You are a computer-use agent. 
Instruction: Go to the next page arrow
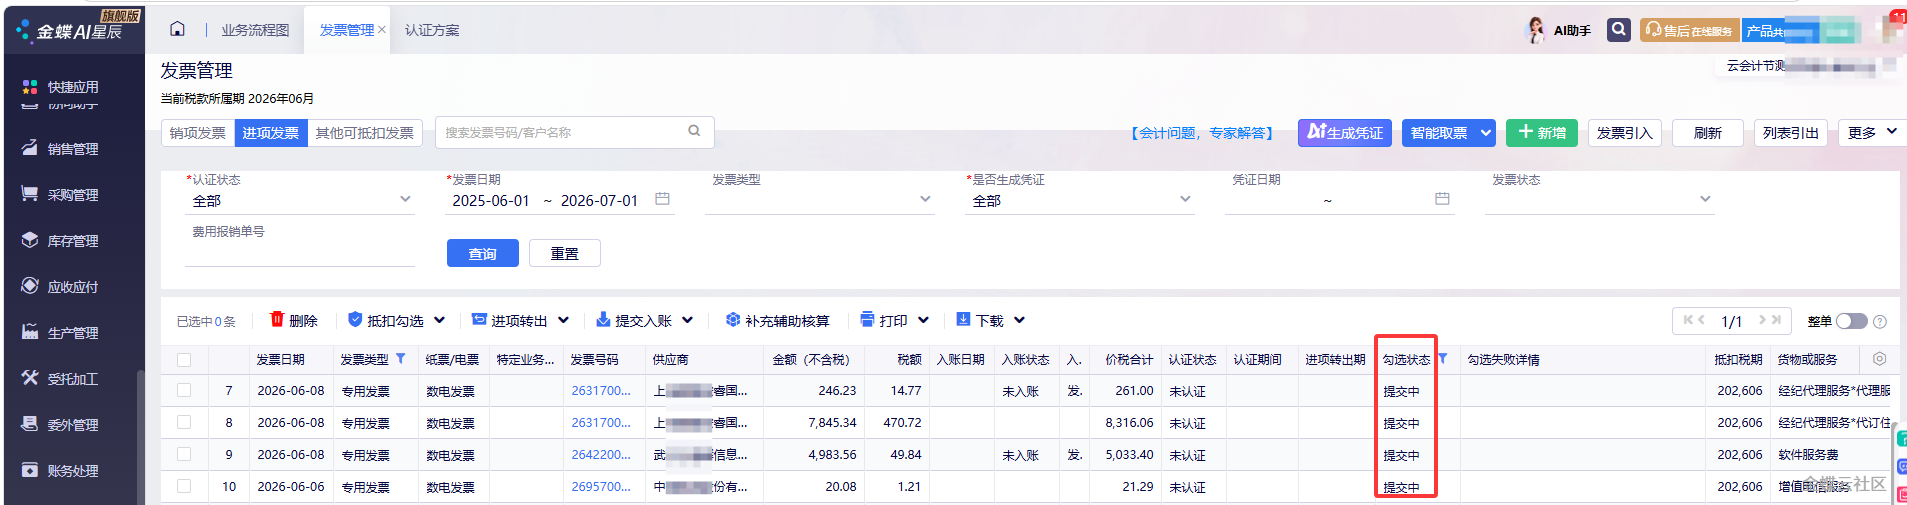(1763, 320)
